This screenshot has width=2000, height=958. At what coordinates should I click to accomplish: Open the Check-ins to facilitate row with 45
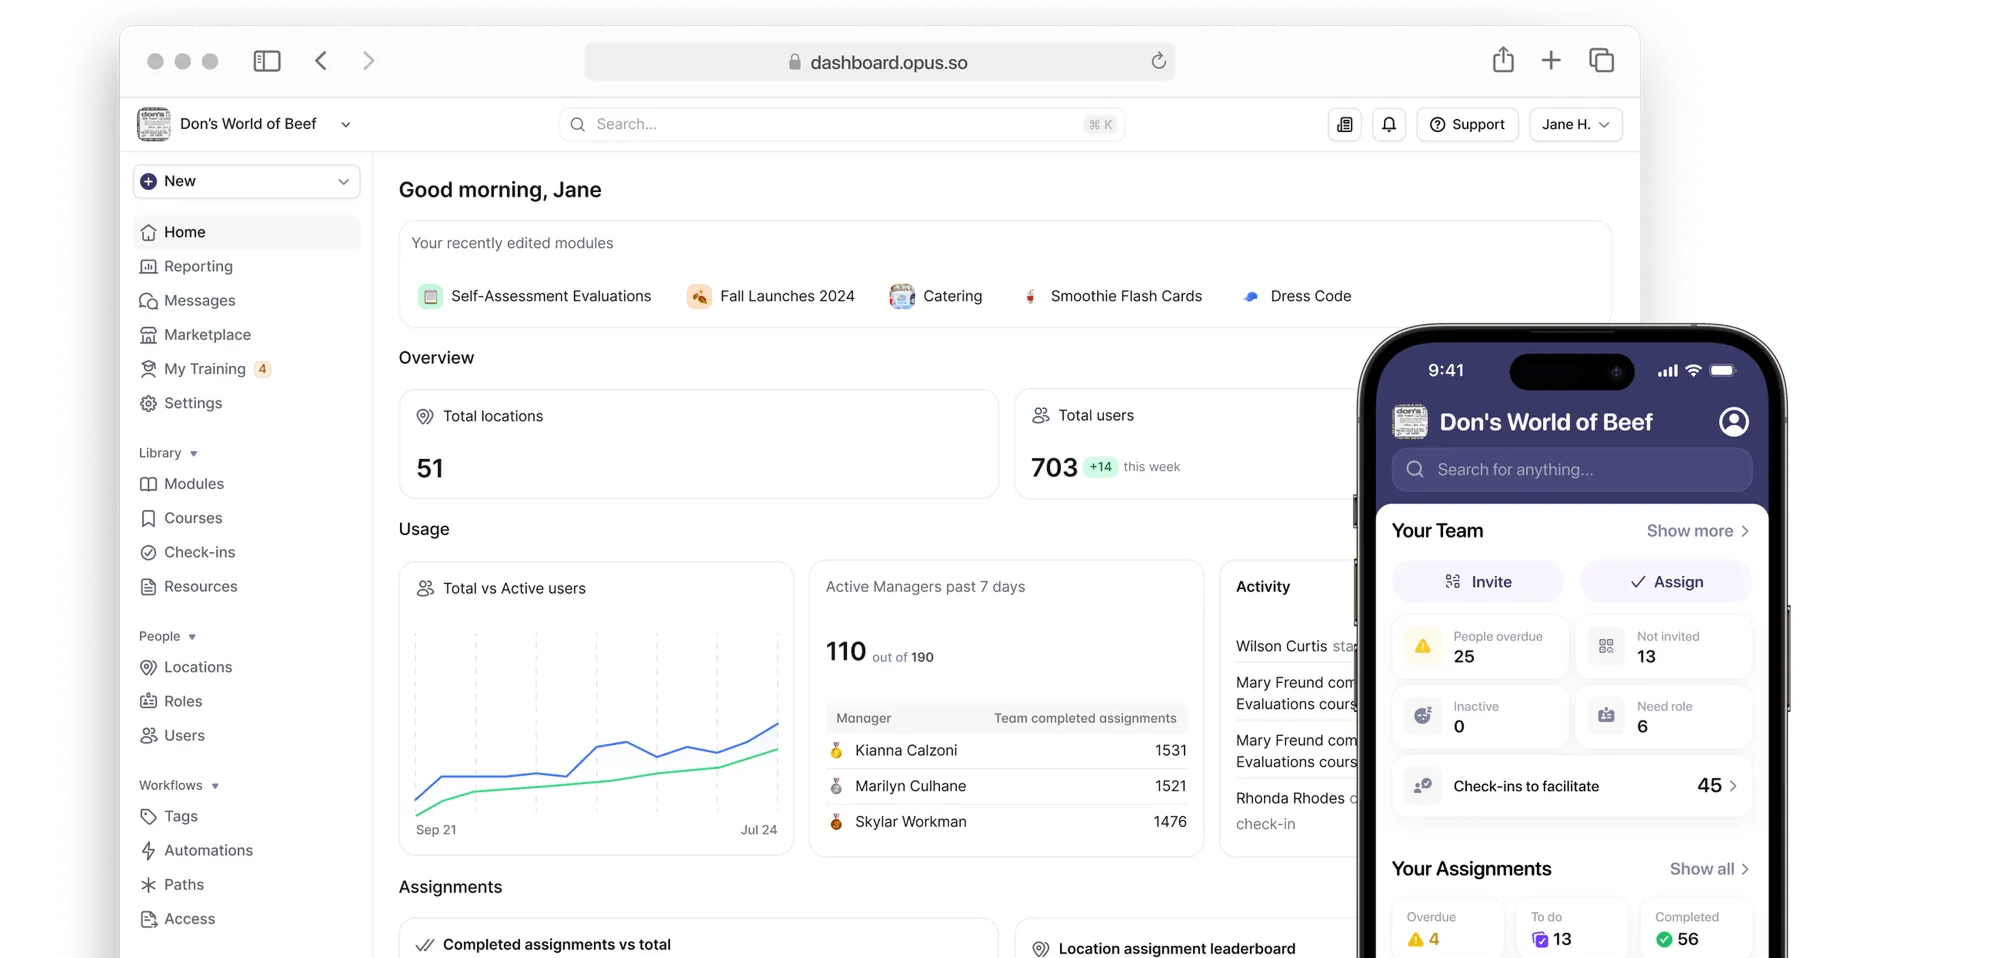[1572, 786]
